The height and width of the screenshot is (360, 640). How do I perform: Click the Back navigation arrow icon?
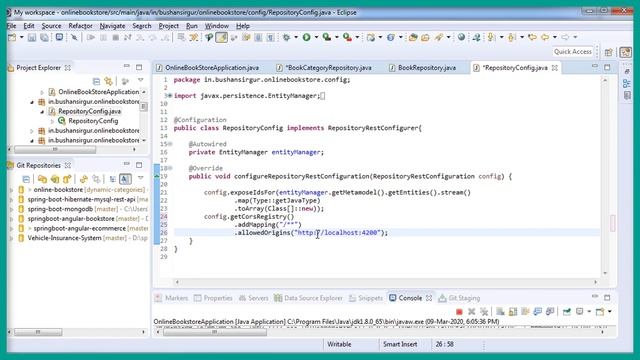click(x=545, y=38)
